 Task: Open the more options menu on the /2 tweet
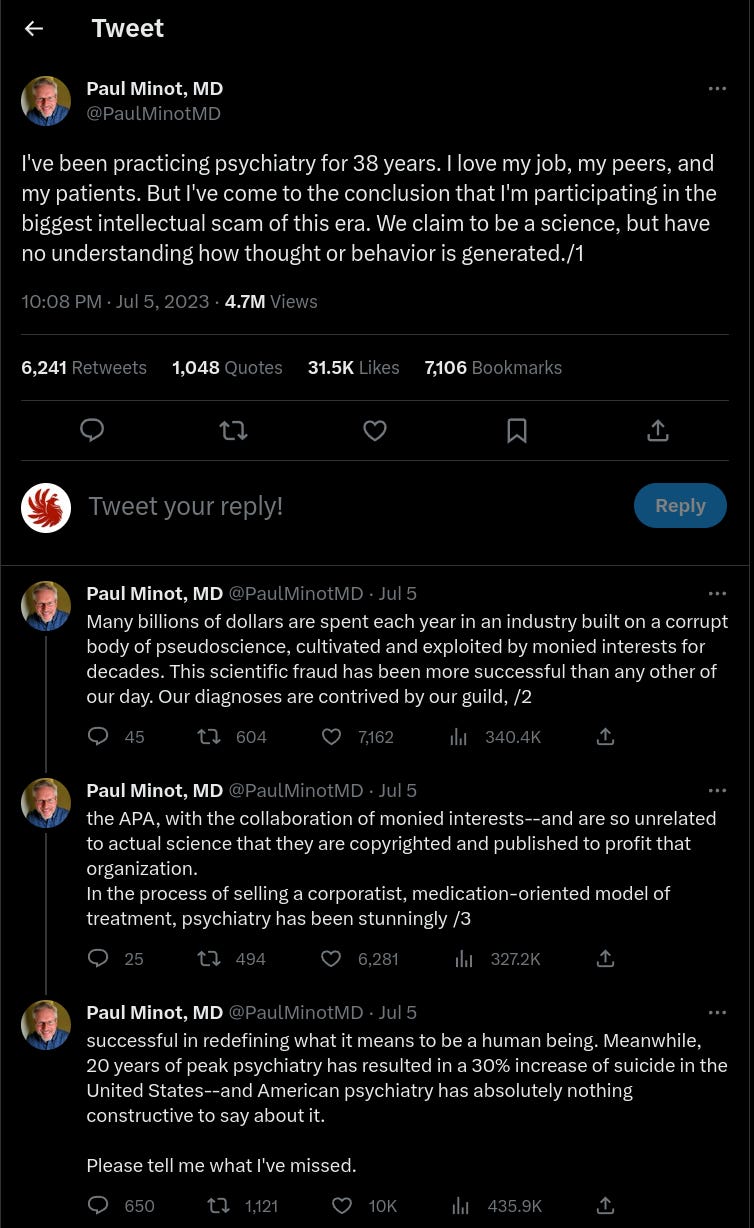(x=717, y=594)
